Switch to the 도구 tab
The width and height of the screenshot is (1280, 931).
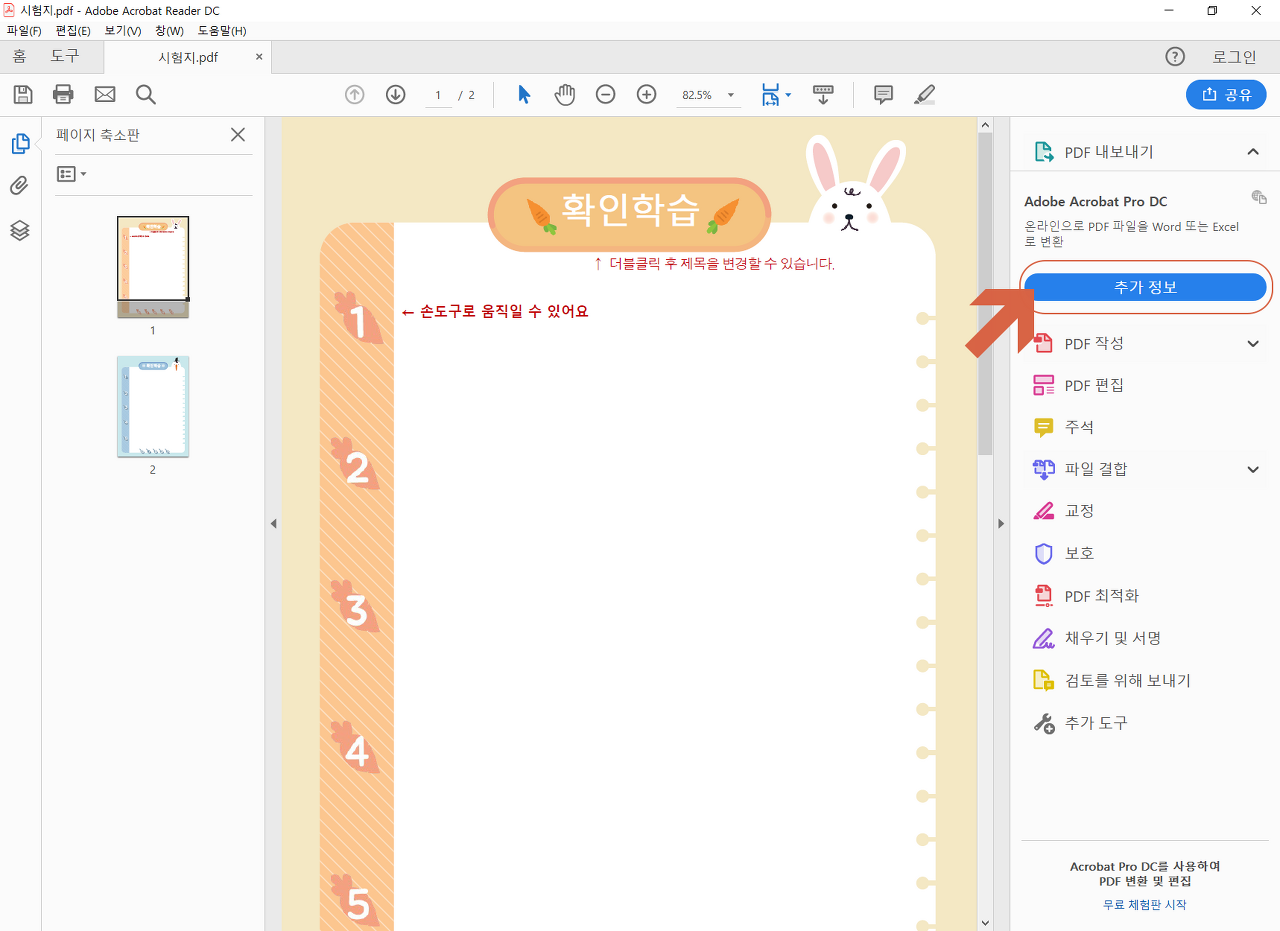64,57
